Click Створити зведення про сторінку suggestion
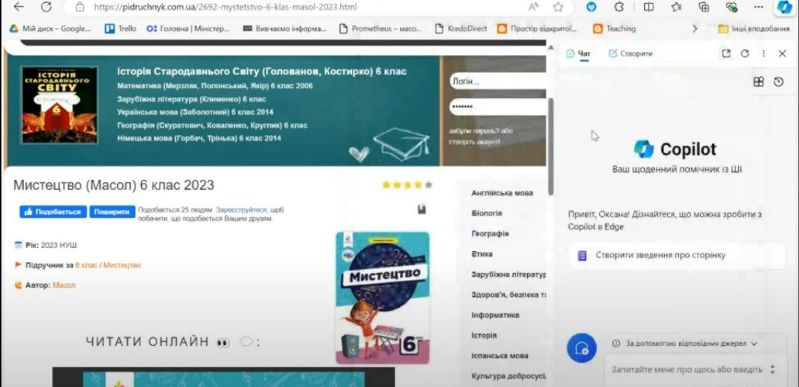The image size is (799, 387). 677,255
